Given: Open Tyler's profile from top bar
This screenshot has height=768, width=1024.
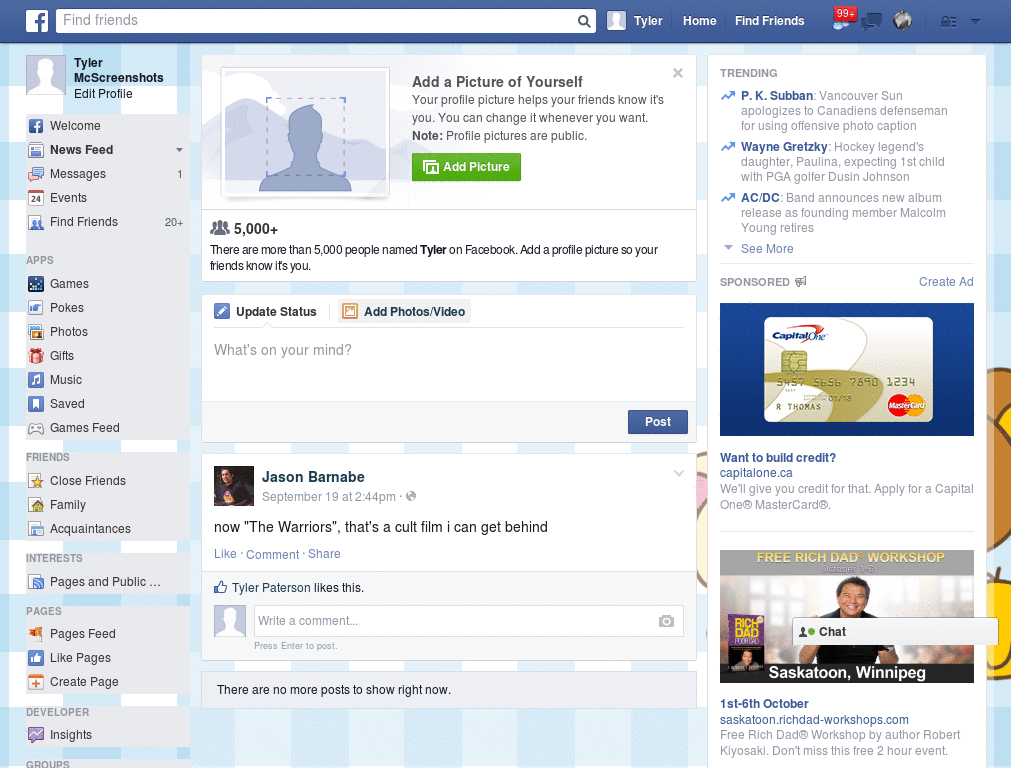Looking at the screenshot, I should pos(635,21).
